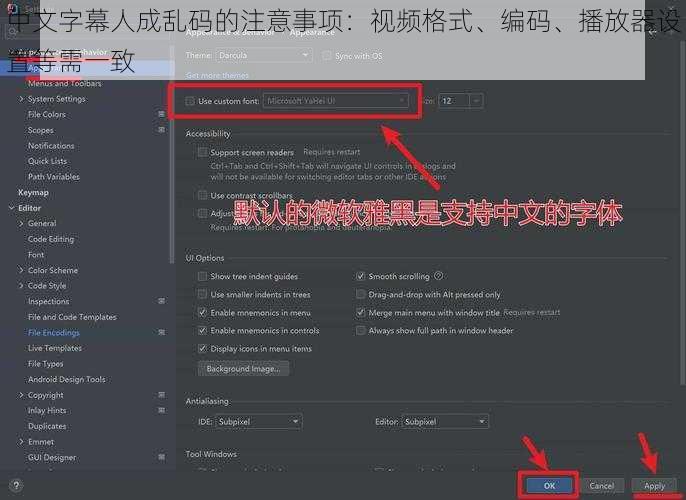
Task: Expand the System Settings tree node
Action: click(x=21, y=99)
